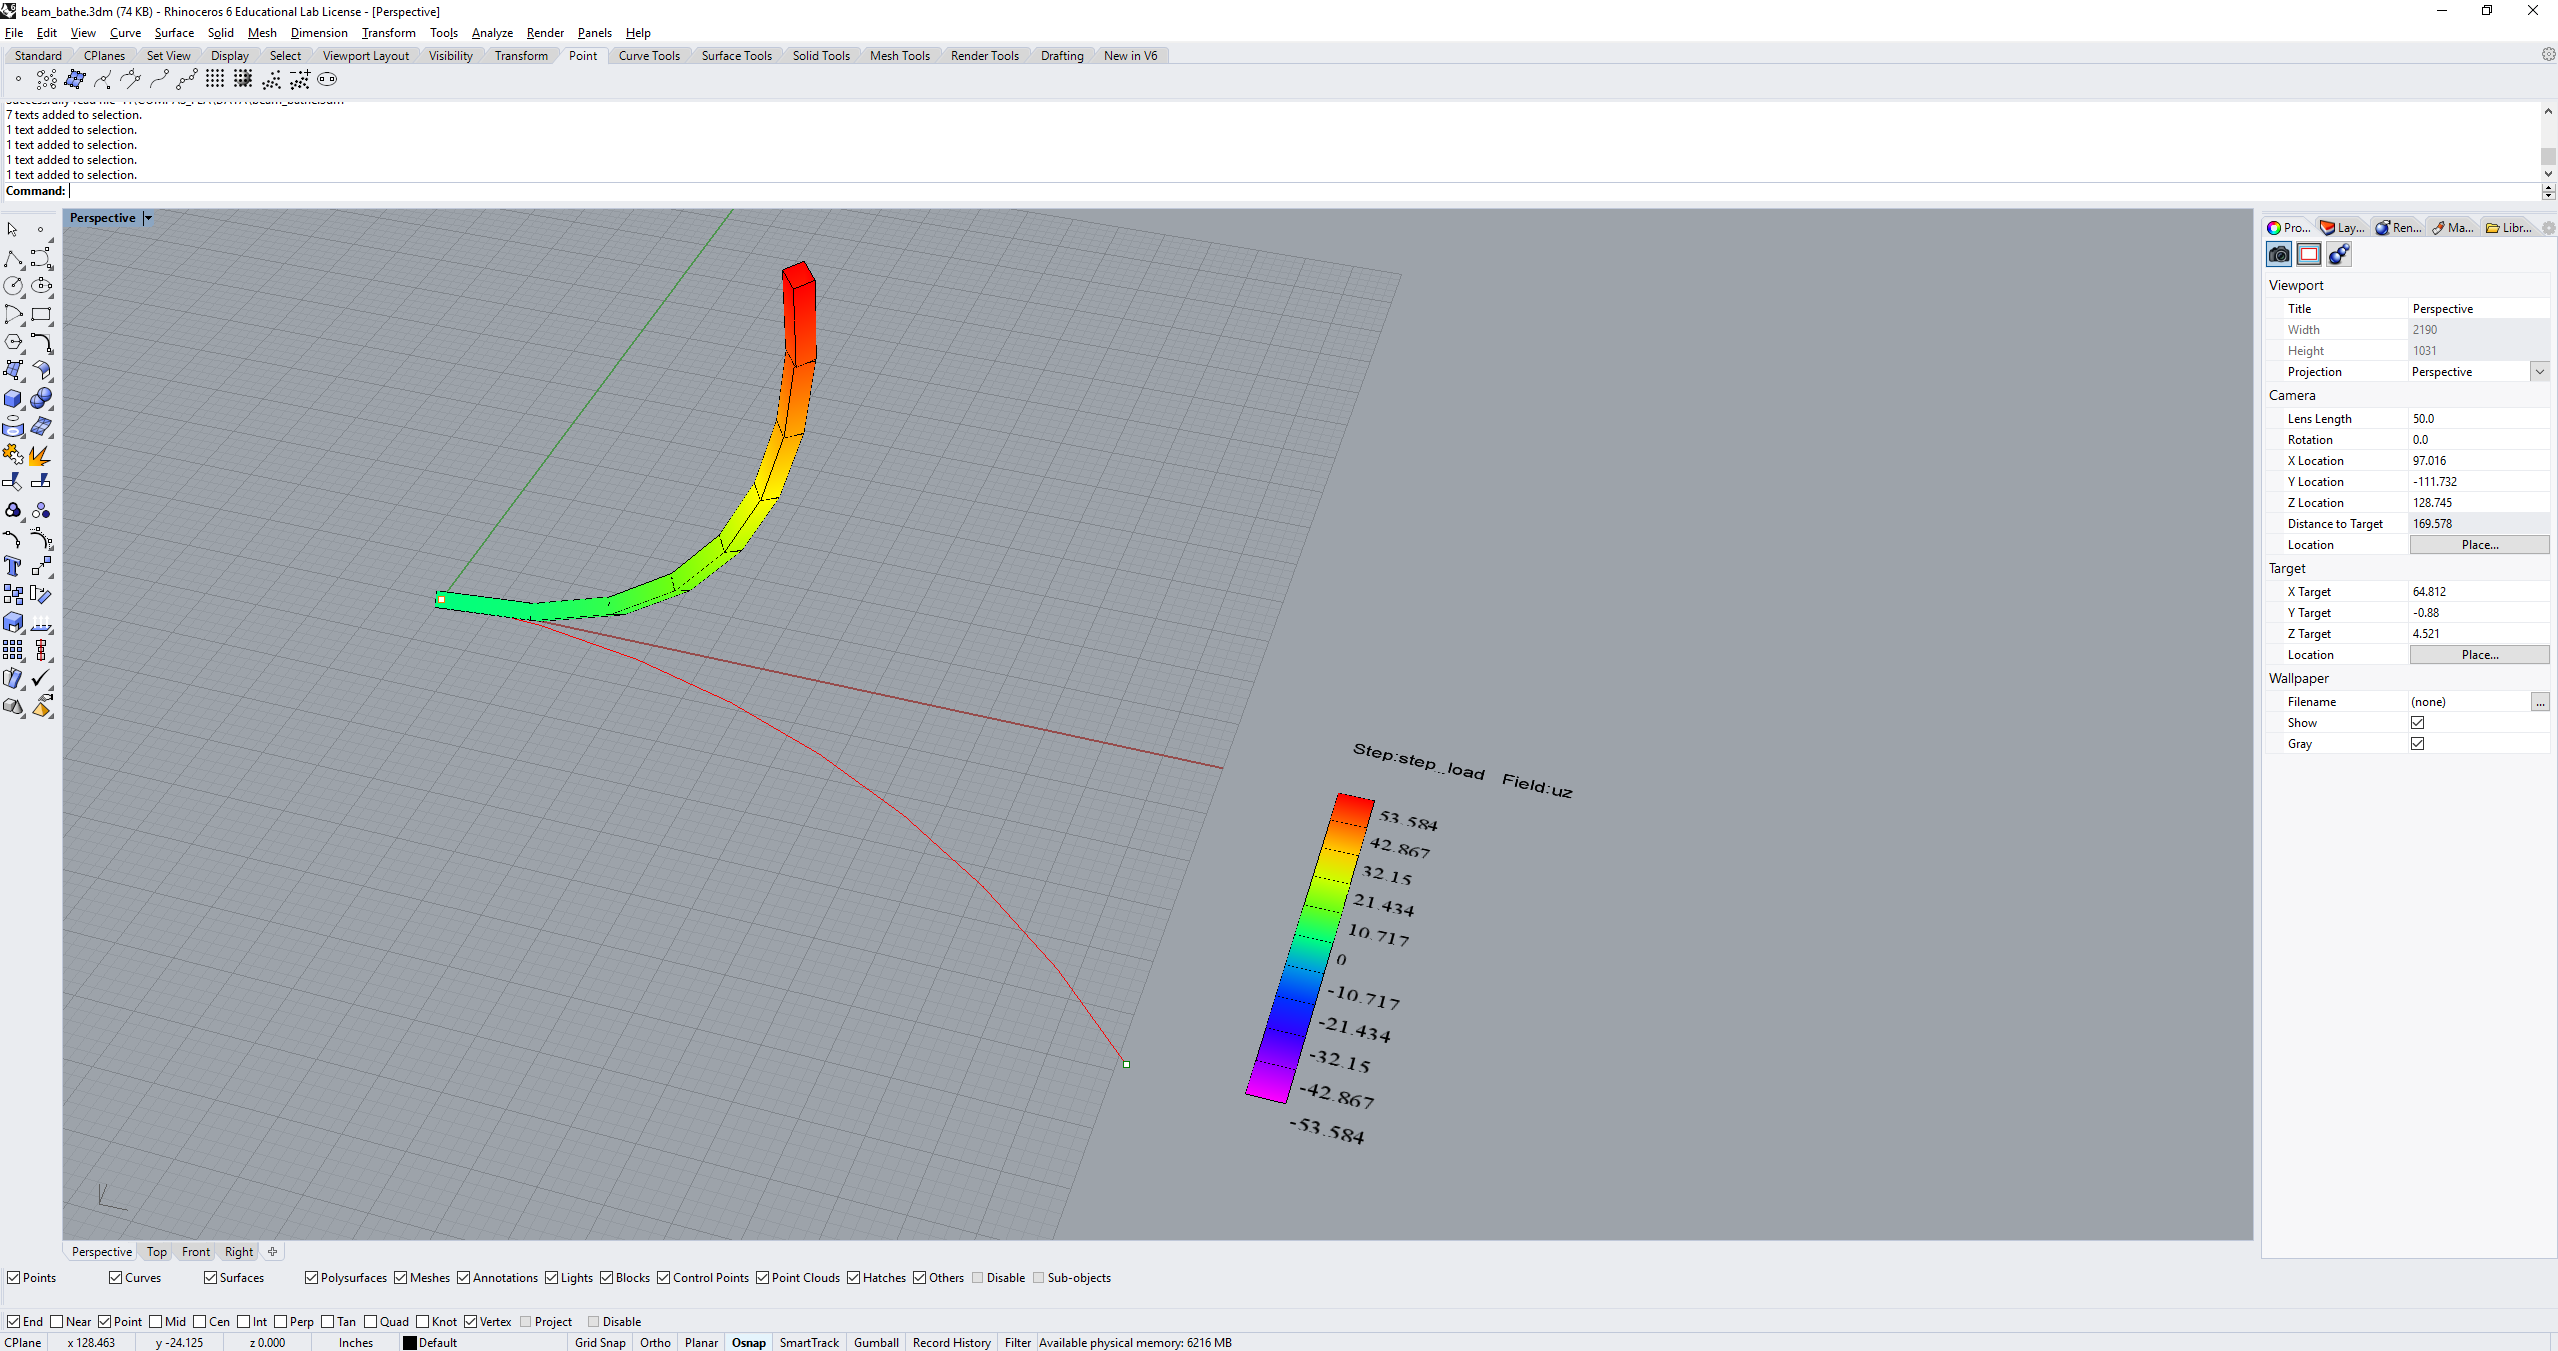
Task: Click the Circle tool icon
Action: pos(13,287)
